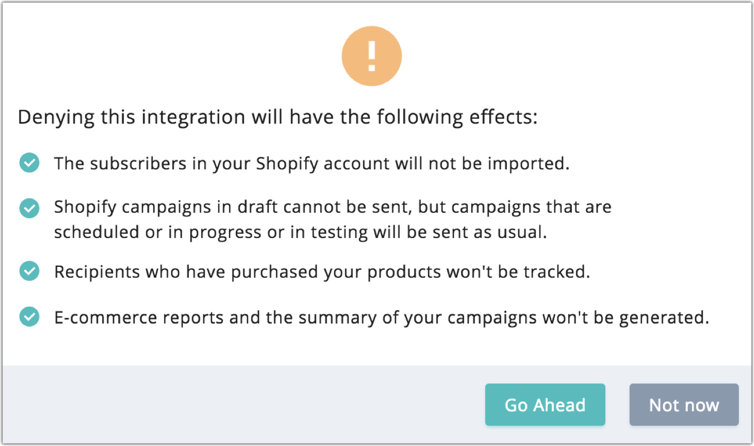Click checkmark icon beside subscribers not imported
Screen dimensions: 754x446
click(30, 162)
